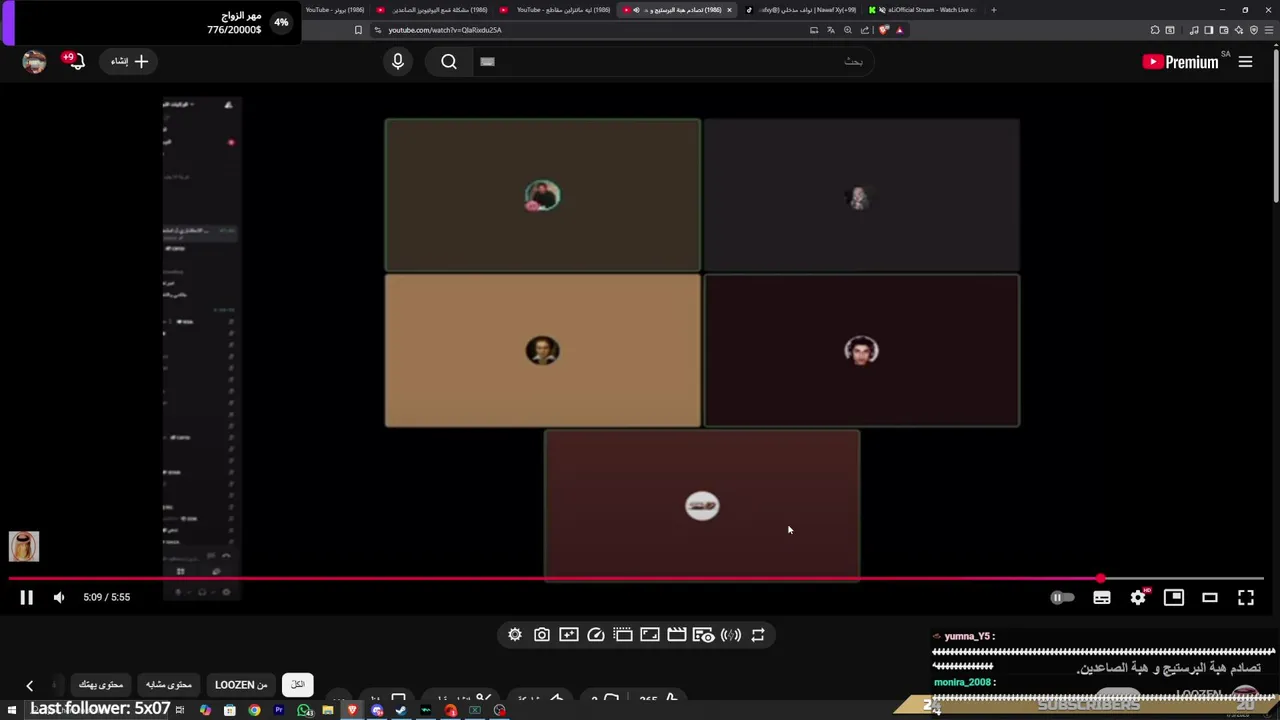
Task: Take a video screenshot with camera icon
Action: (542, 635)
